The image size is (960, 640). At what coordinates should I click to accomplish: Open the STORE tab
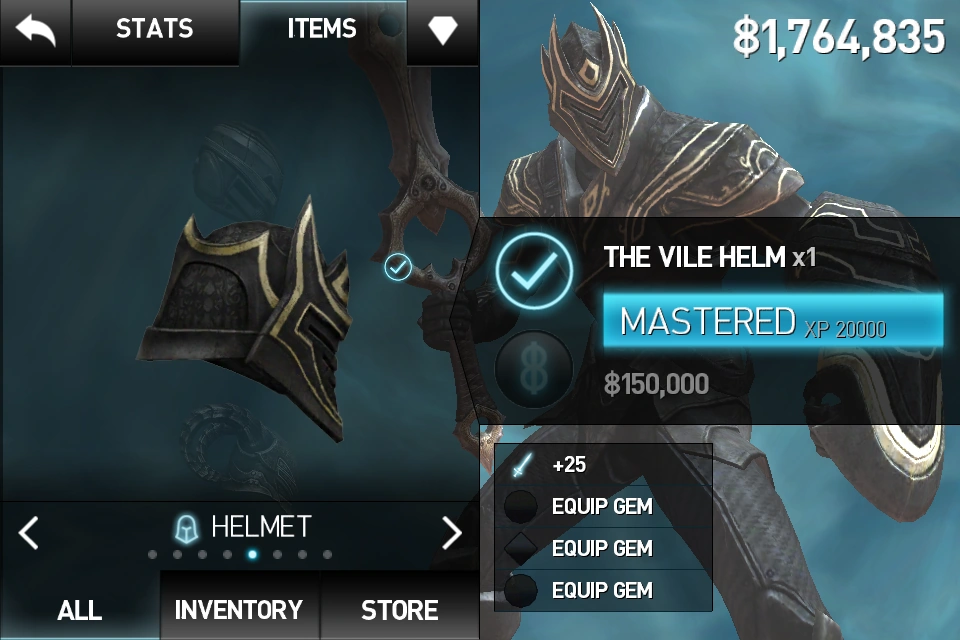click(x=400, y=610)
